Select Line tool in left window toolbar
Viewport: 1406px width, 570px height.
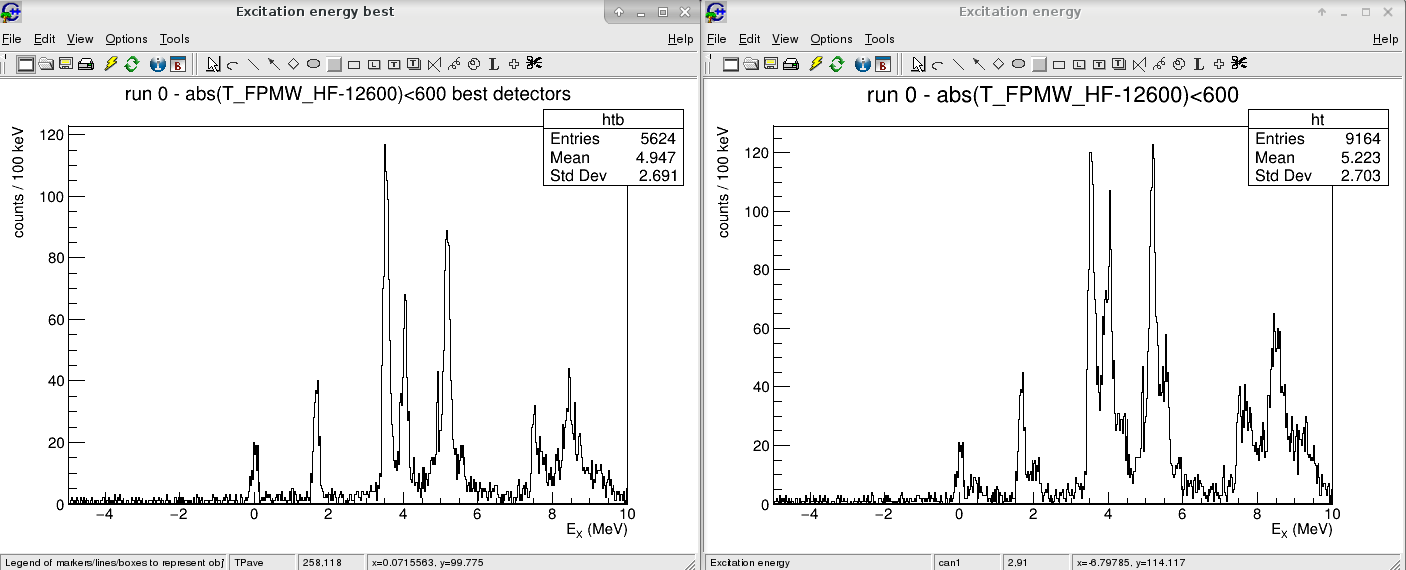[x=253, y=64]
